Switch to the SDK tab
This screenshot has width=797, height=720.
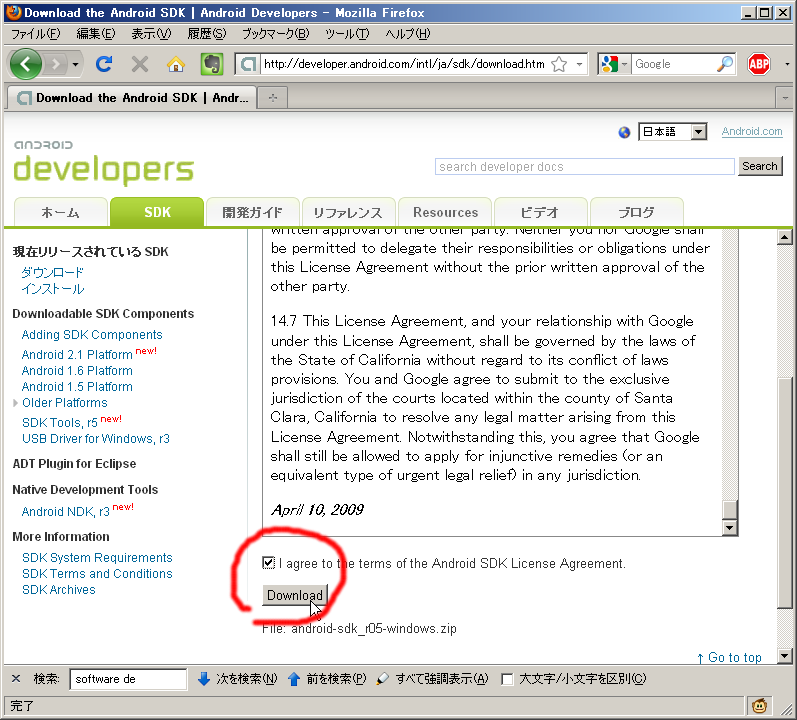[157, 212]
